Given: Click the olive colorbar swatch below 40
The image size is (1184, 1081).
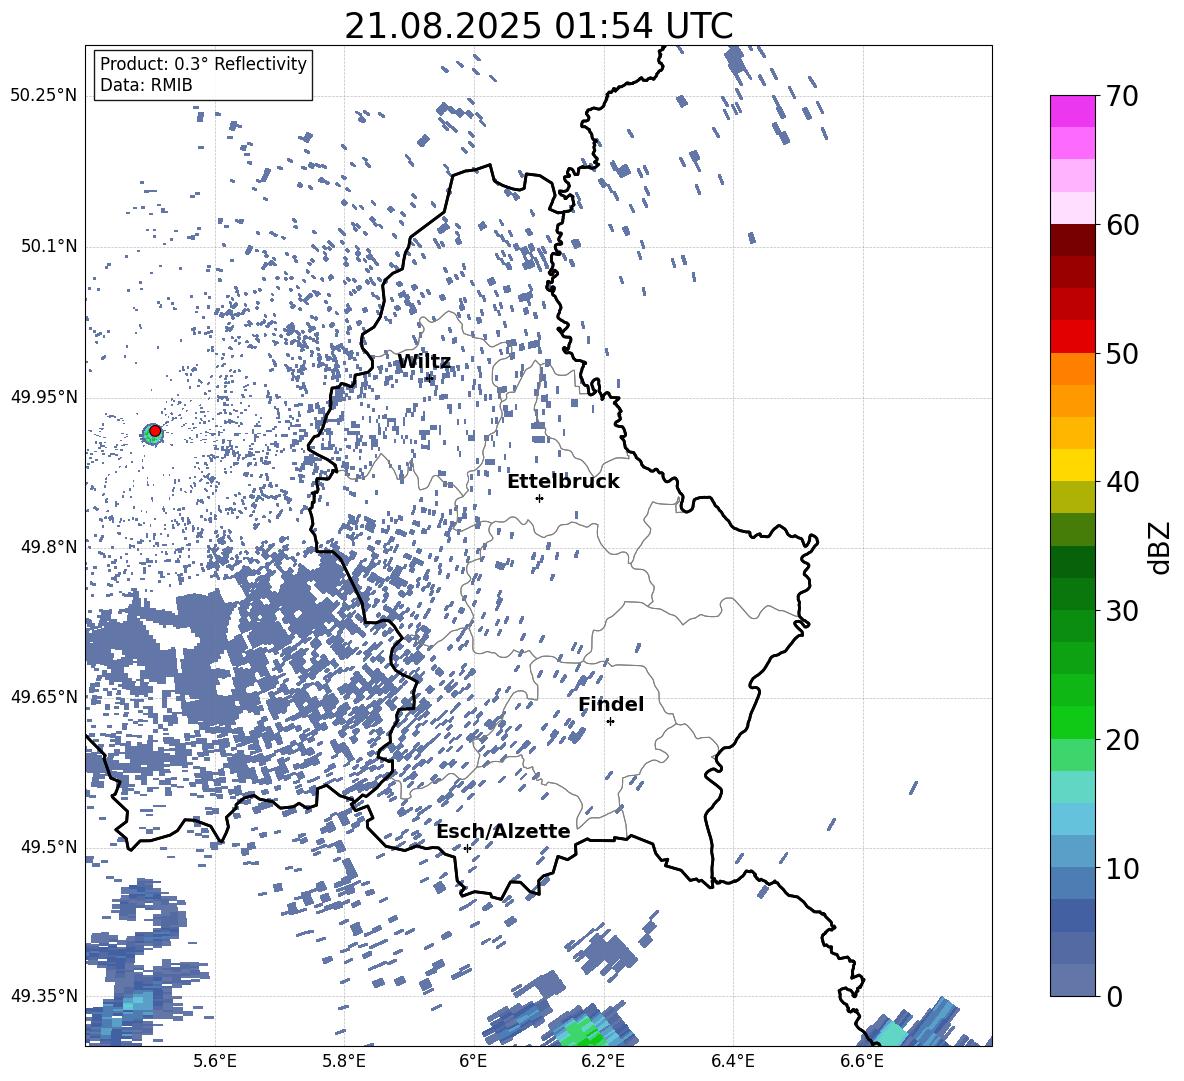Looking at the screenshot, I should pos(1073,497).
